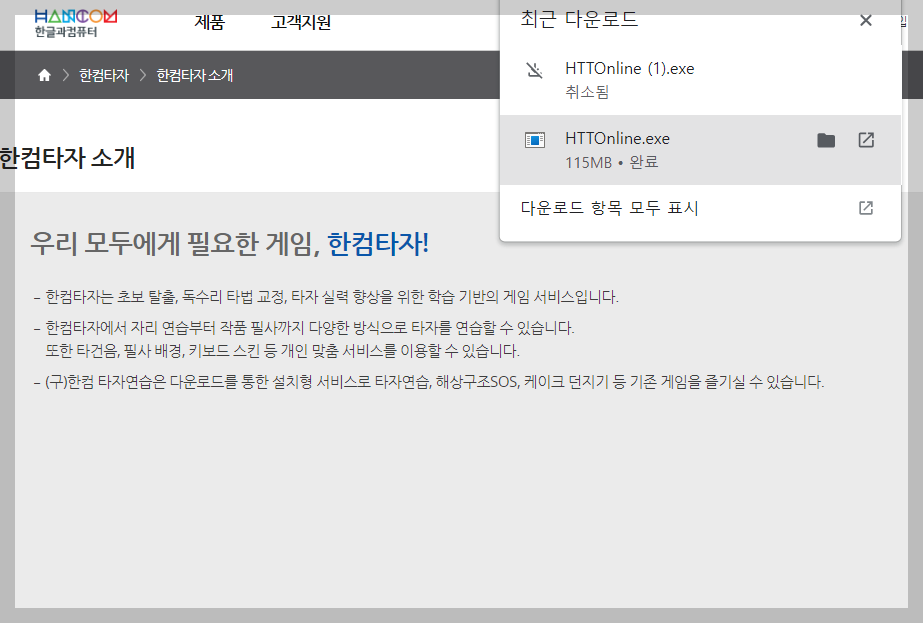This screenshot has width=923, height=623.
Task: Close the 최근 다운로드 popup
Action: point(865,21)
